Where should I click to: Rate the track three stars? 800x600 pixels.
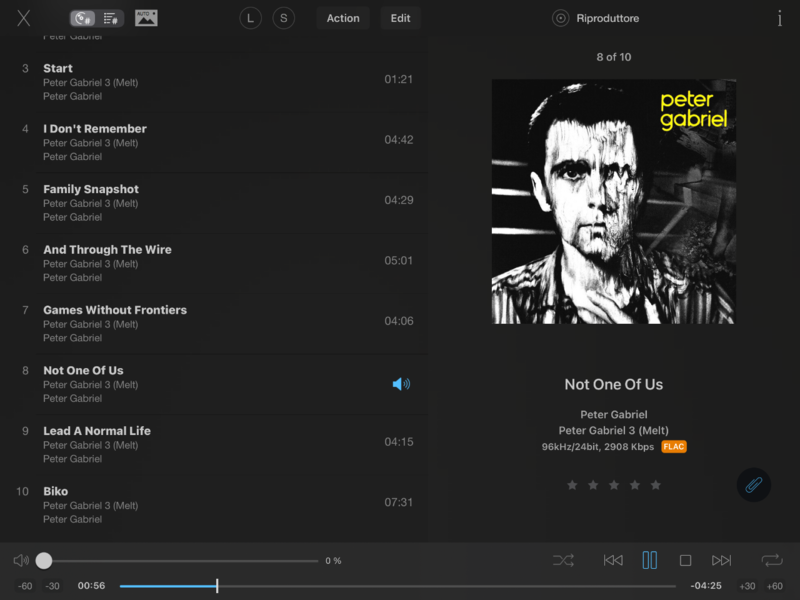[614, 485]
